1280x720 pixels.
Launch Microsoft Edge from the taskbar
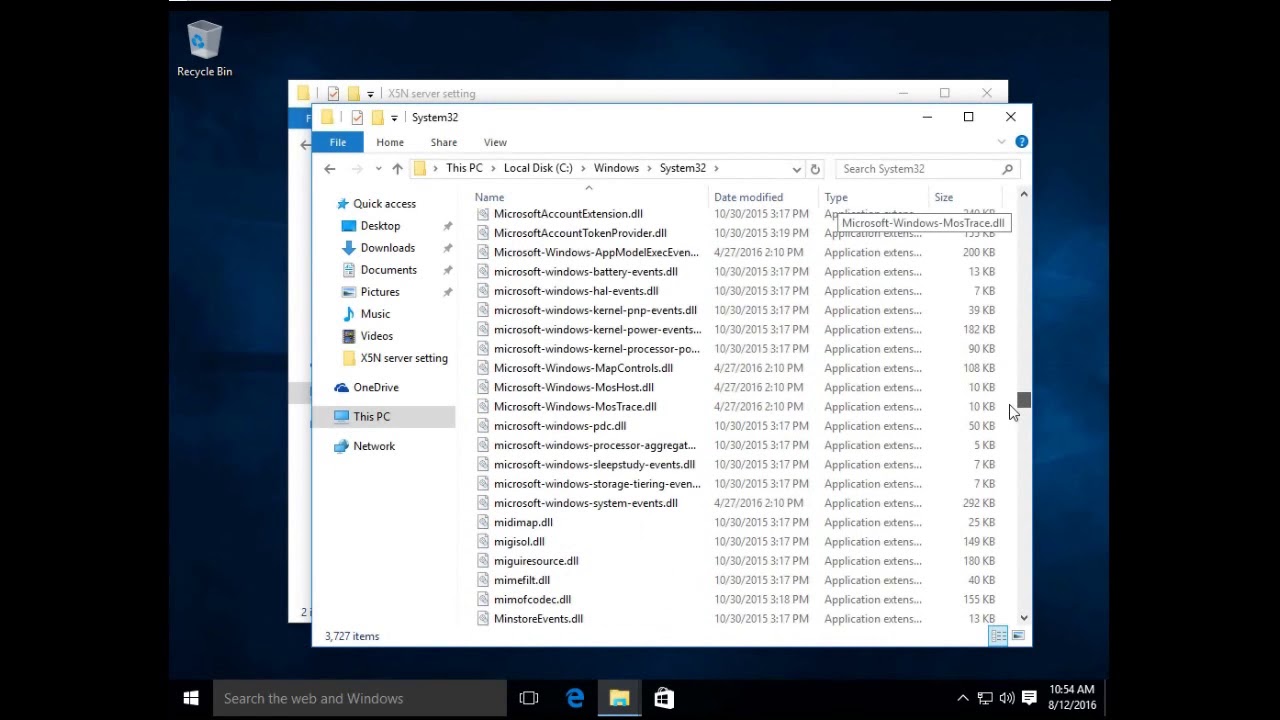click(575, 698)
